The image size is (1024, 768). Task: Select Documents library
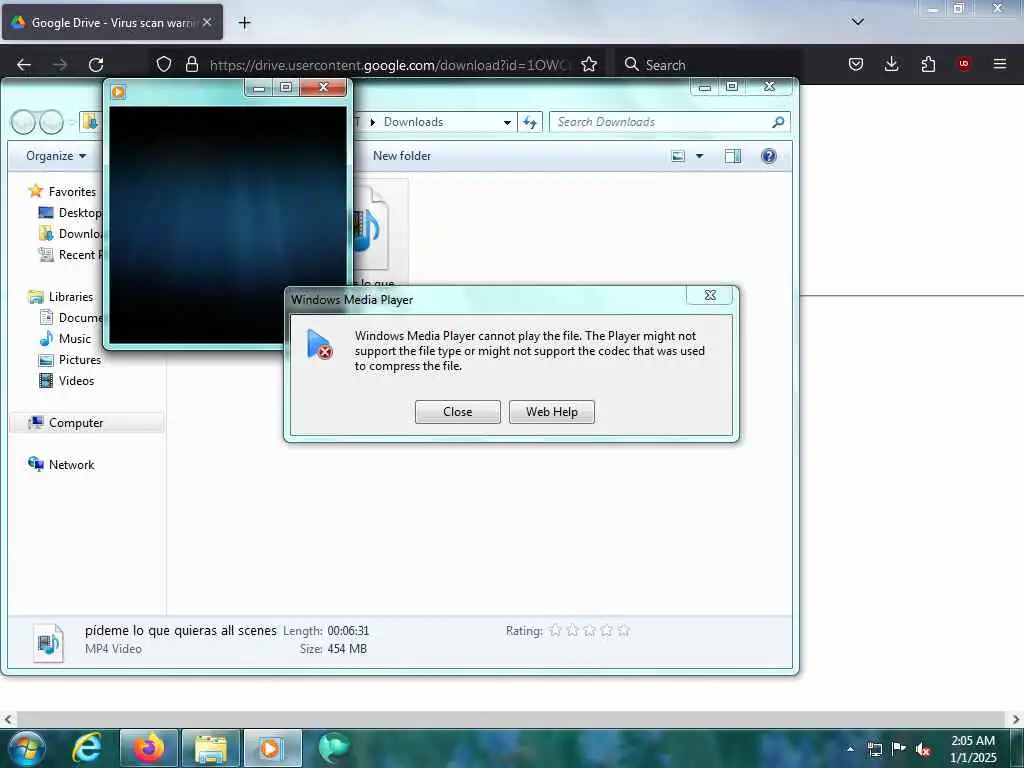tap(71, 317)
